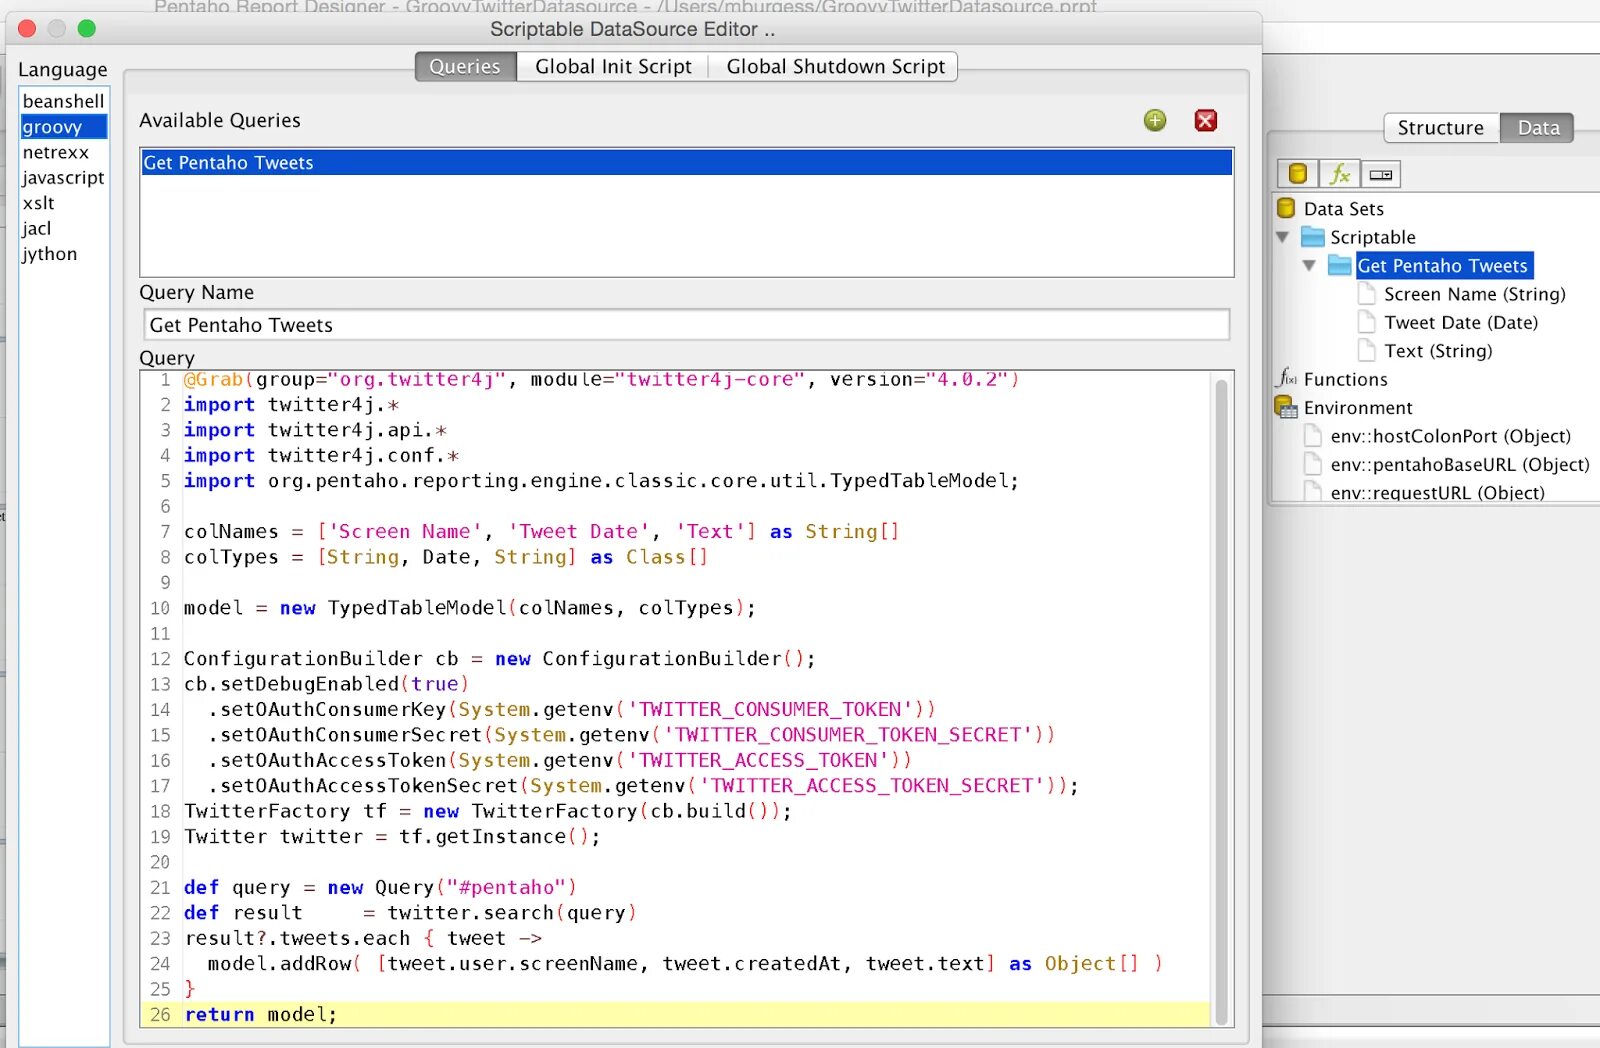Viewport: 1600px width, 1048px height.
Task: Close the Scriptable DataSource Editor with the red button
Action: pos(28,29)
